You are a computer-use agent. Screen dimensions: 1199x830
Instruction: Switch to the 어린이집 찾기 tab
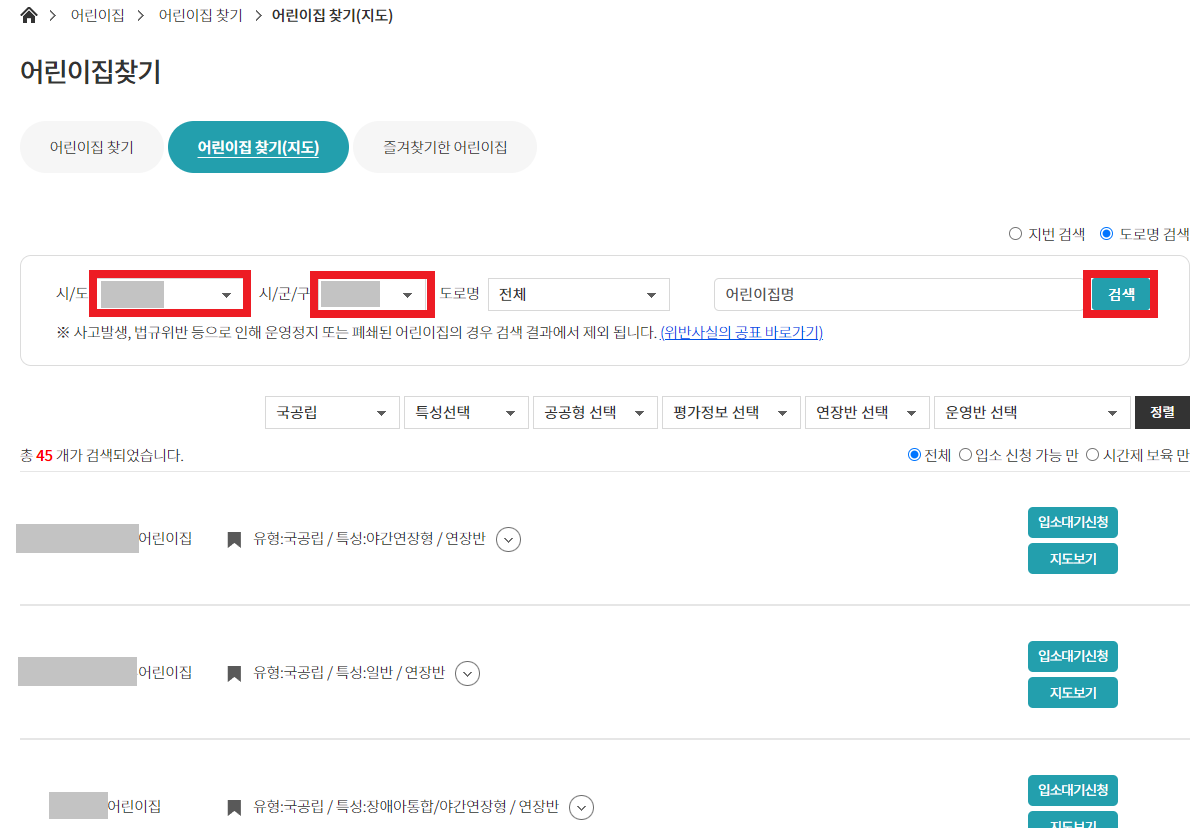coord(91,146)
